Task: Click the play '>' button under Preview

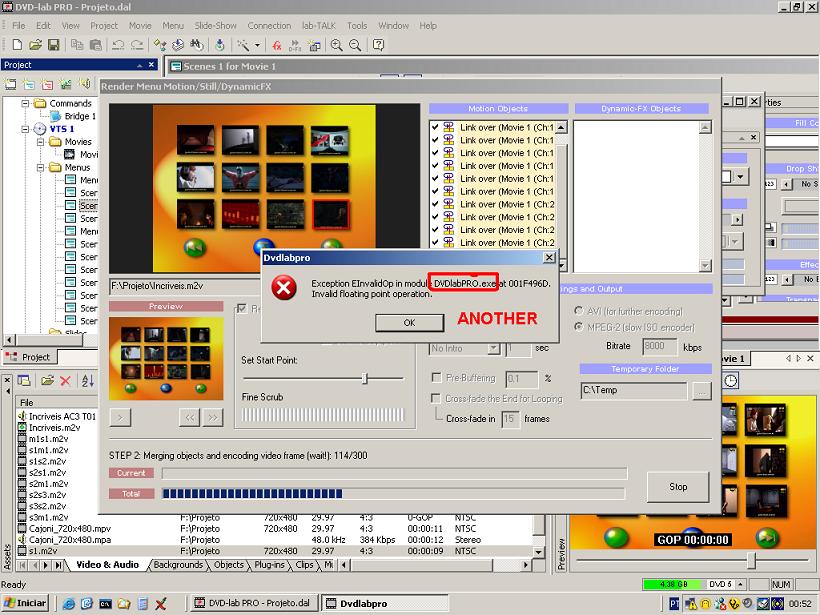Action: pos(120,417)
